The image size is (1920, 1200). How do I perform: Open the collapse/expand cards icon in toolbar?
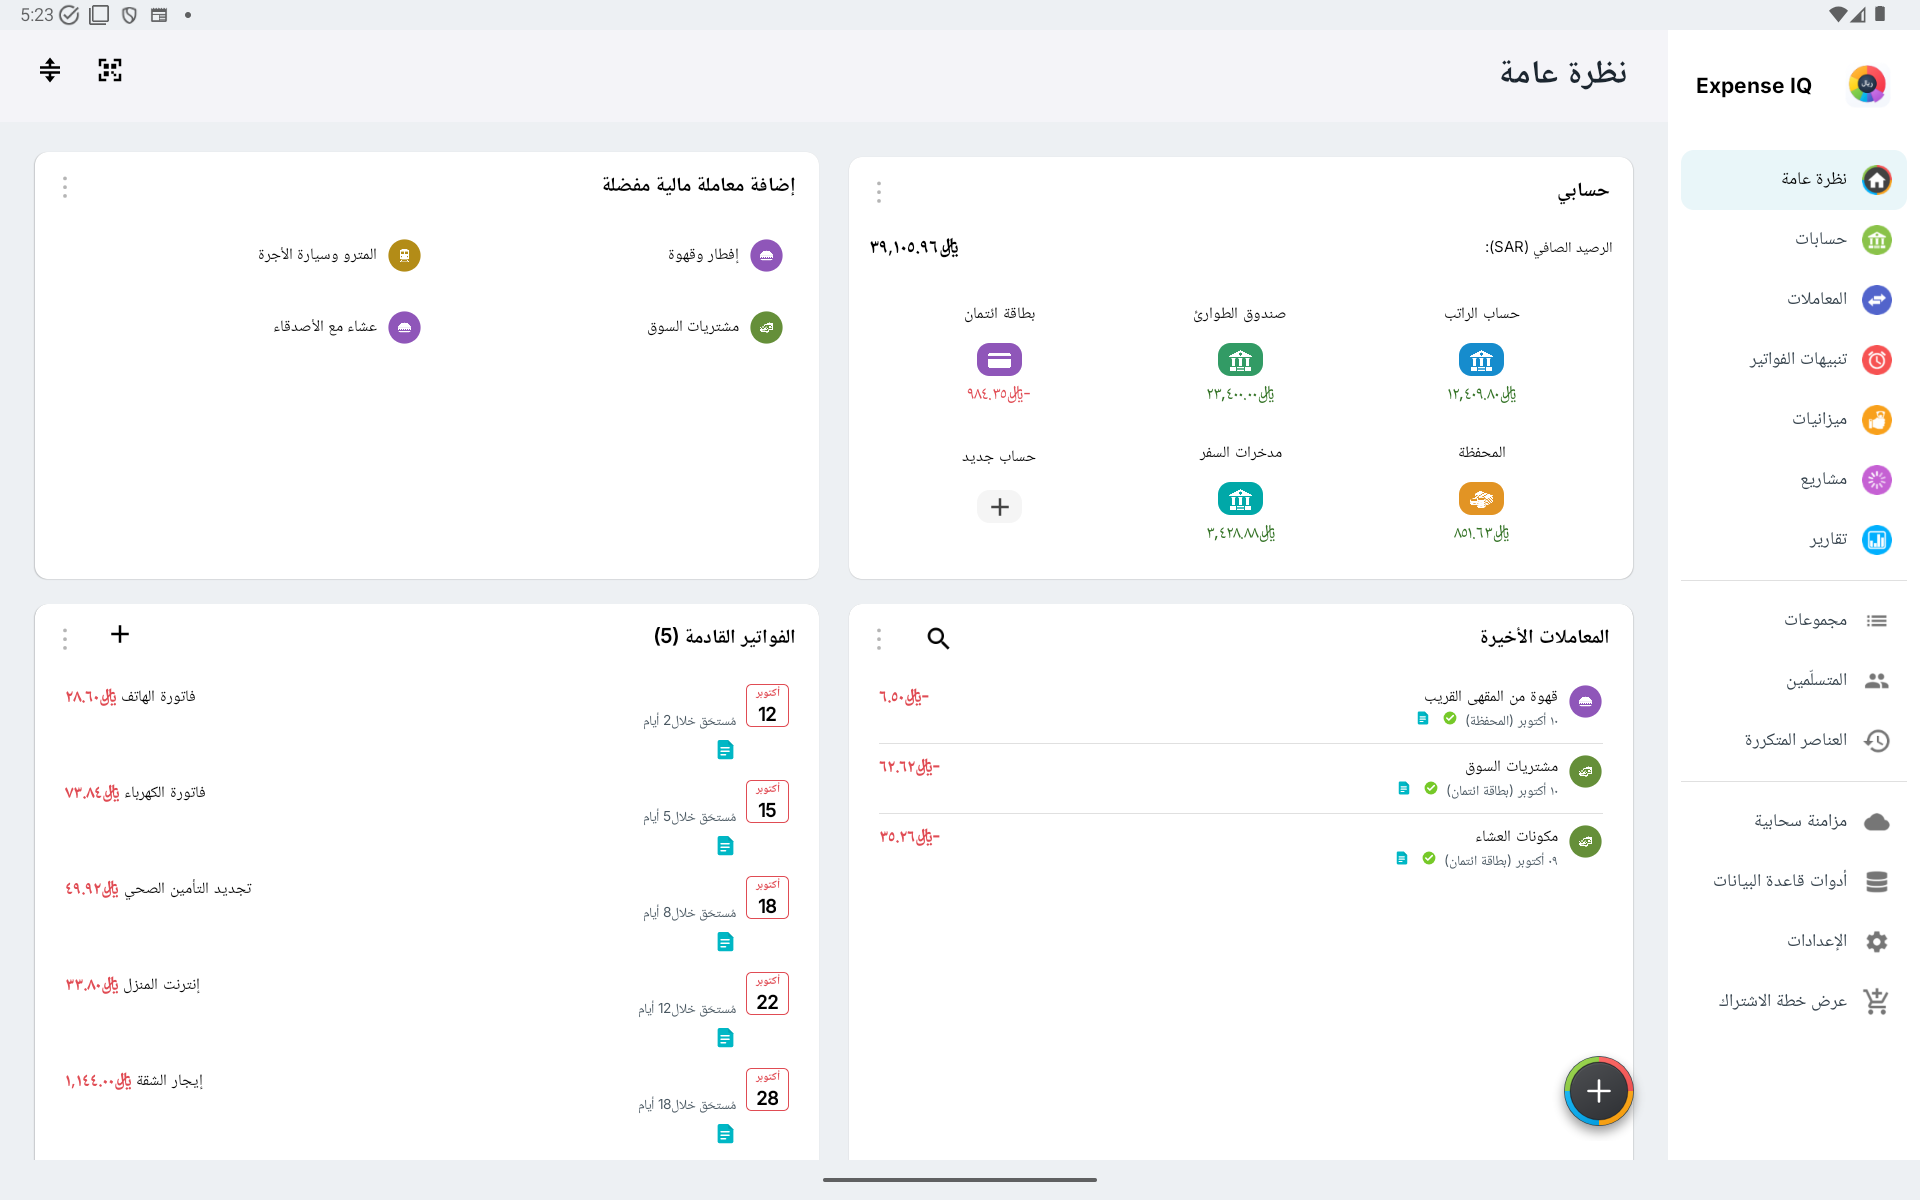(x=50, y=70)
